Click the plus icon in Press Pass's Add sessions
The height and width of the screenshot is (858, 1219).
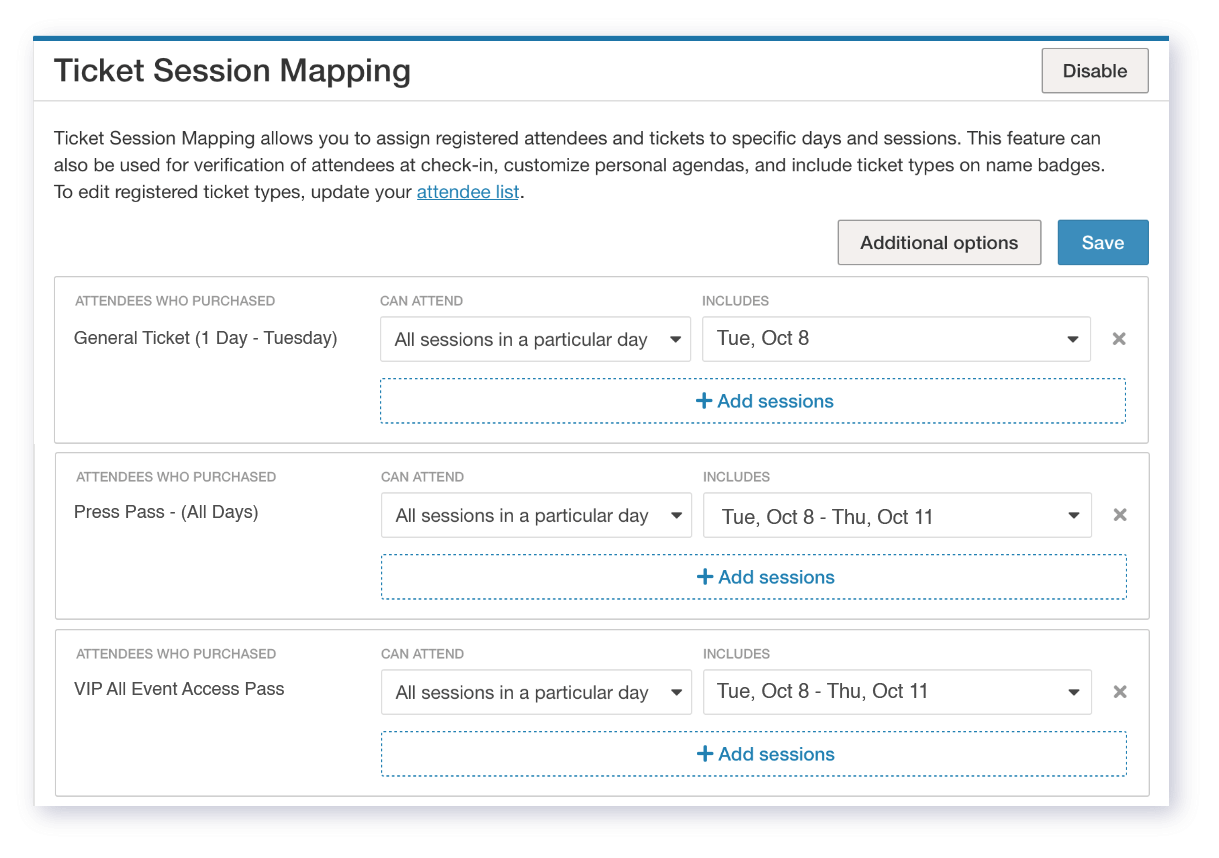(x=705, y=577)
